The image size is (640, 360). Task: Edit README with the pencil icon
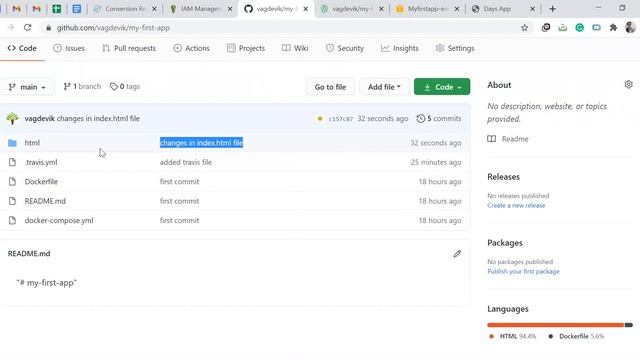(x=457, y=254)
